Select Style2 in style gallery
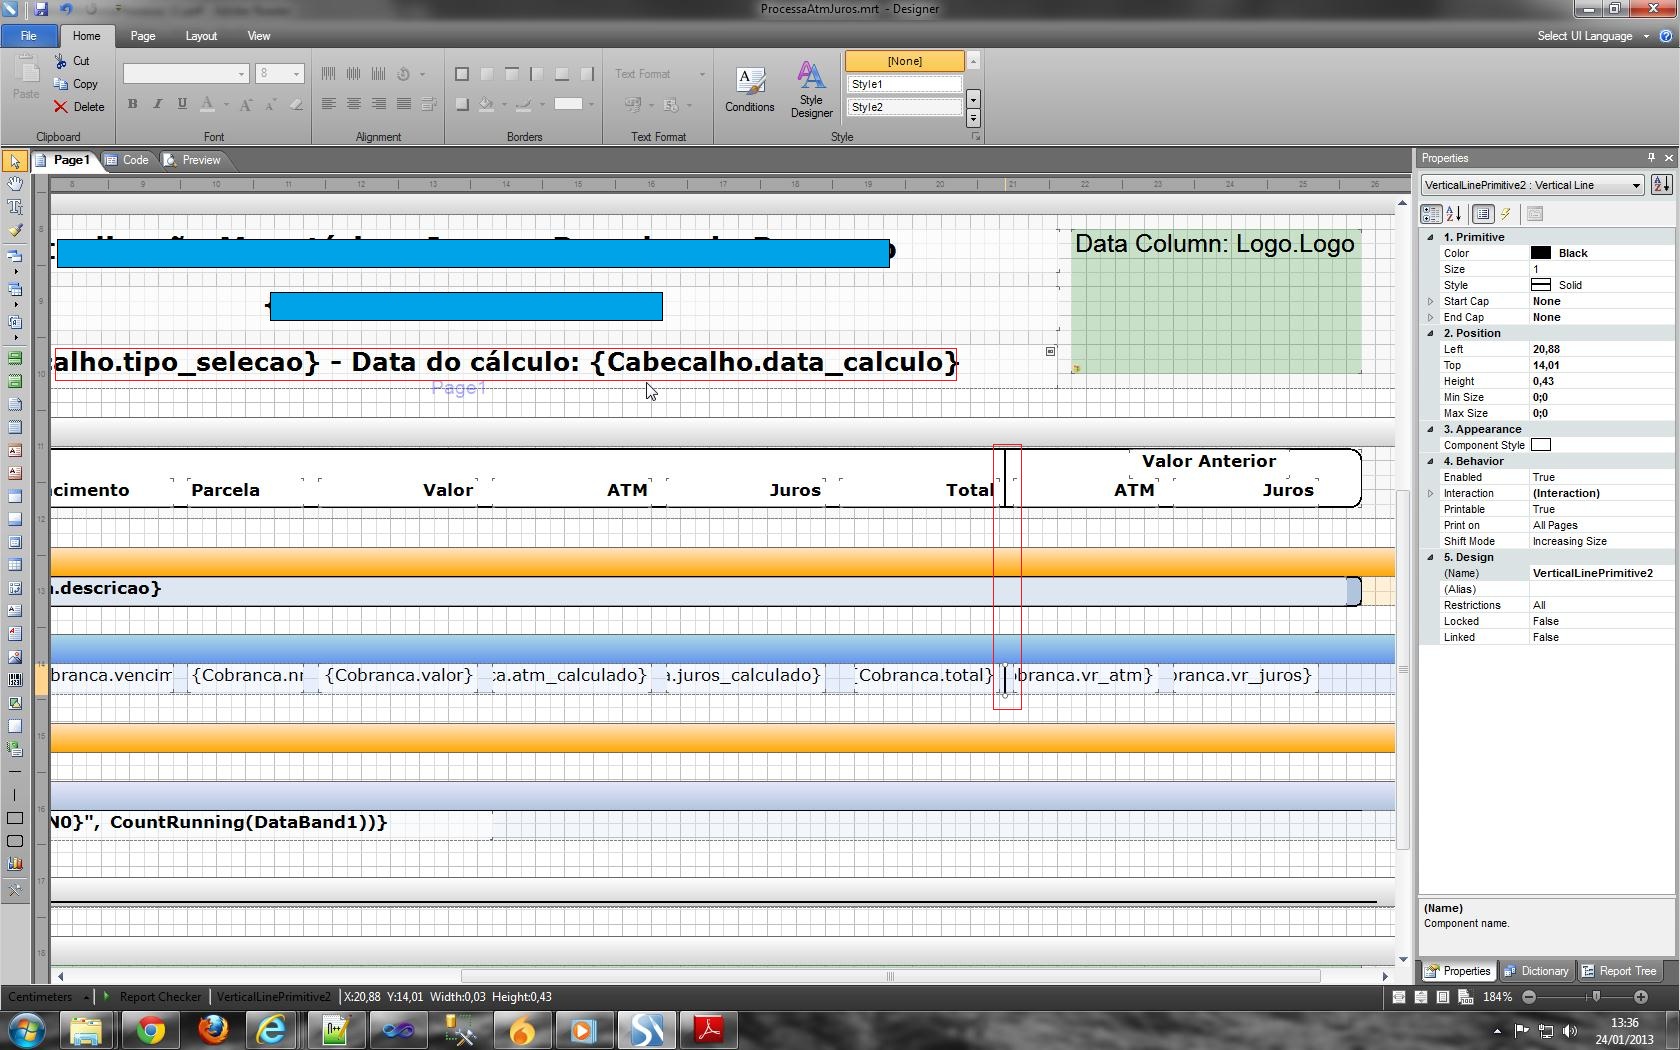Screen dimensions: 1680x1050 click(x=904, y=107)
